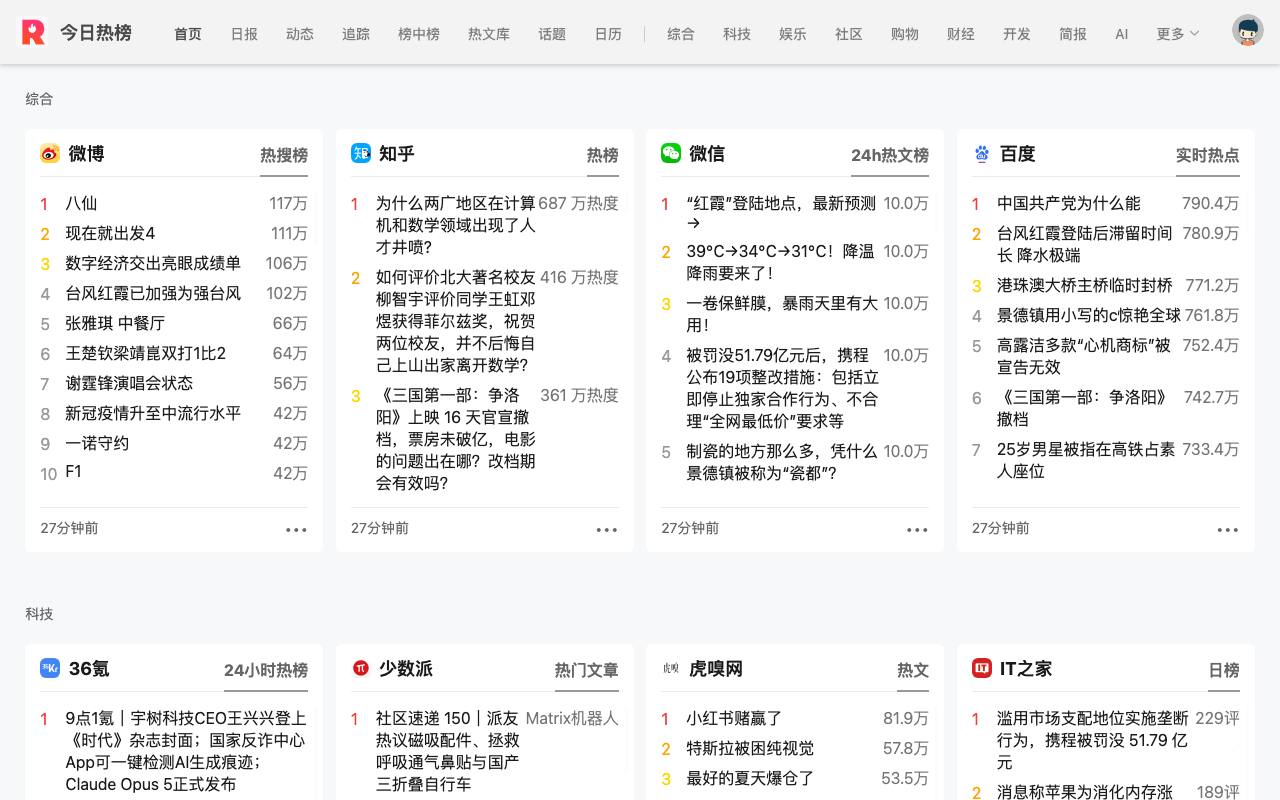
Task: Open Zhihu question about 北大著名校友柳智宇
Action: point(456,321)
